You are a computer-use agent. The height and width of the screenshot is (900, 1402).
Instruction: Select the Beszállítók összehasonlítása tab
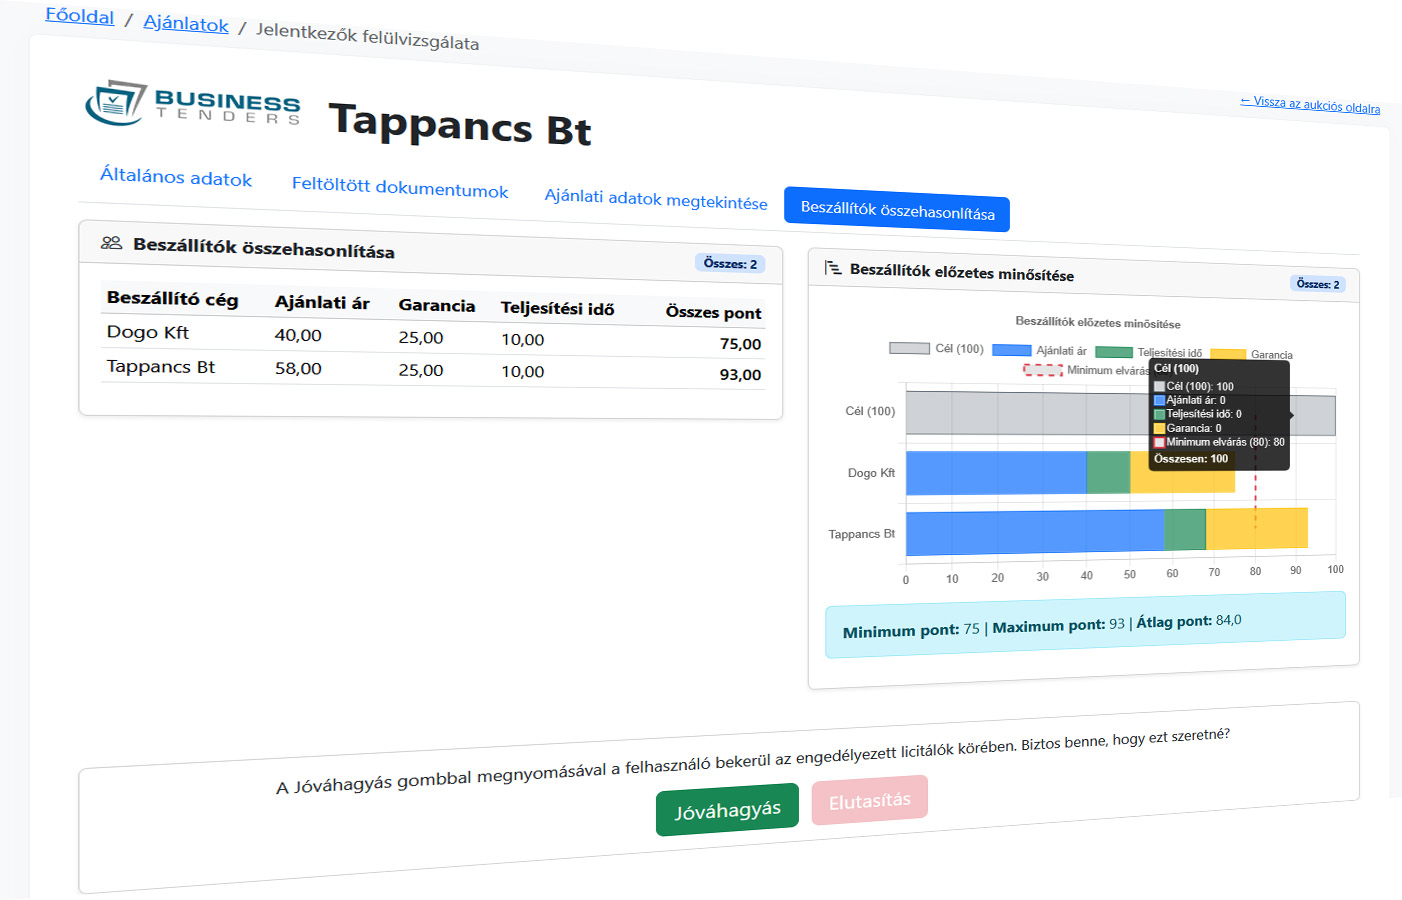tap(897, 210)
